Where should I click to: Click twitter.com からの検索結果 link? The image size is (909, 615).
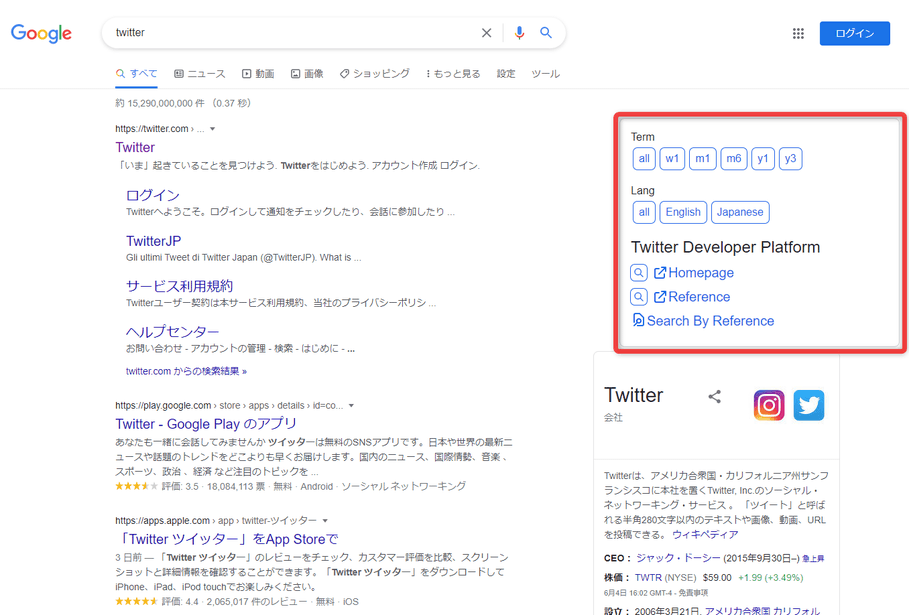tap(186, 371)
